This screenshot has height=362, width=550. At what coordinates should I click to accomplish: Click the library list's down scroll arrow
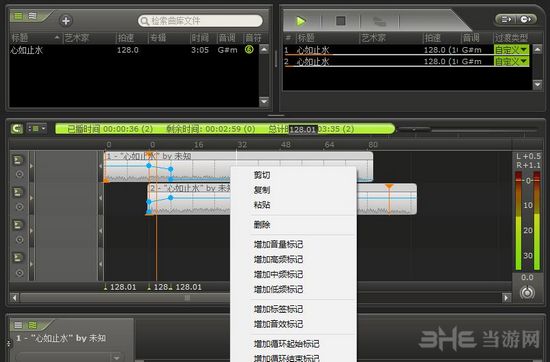(x=264, y=102)
